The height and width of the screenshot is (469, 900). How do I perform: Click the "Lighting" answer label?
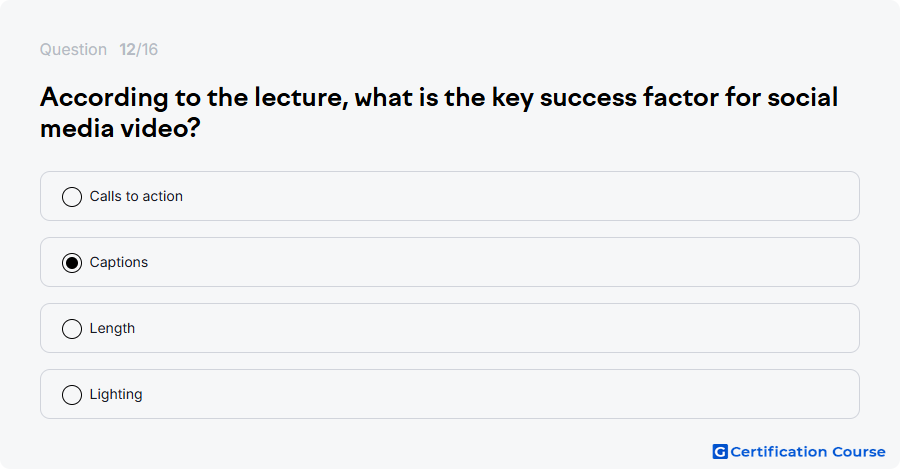(116, 394)
